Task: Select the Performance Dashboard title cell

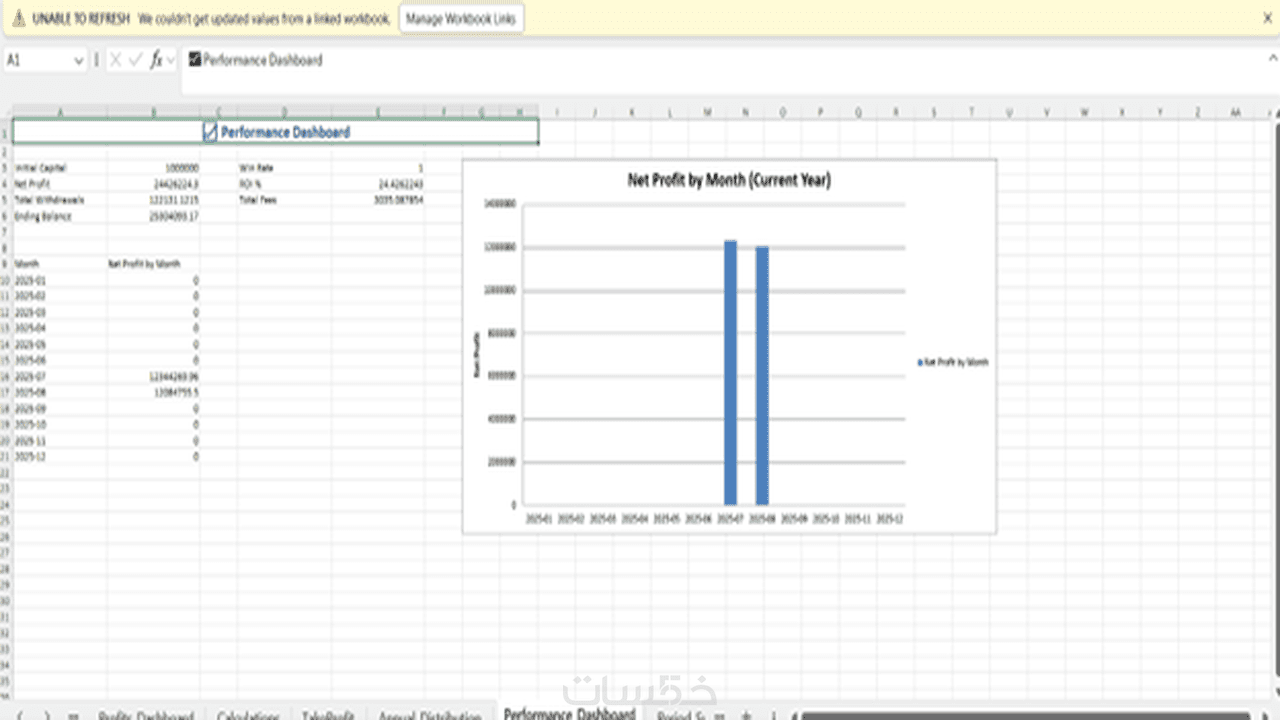Action: point(276,132)
